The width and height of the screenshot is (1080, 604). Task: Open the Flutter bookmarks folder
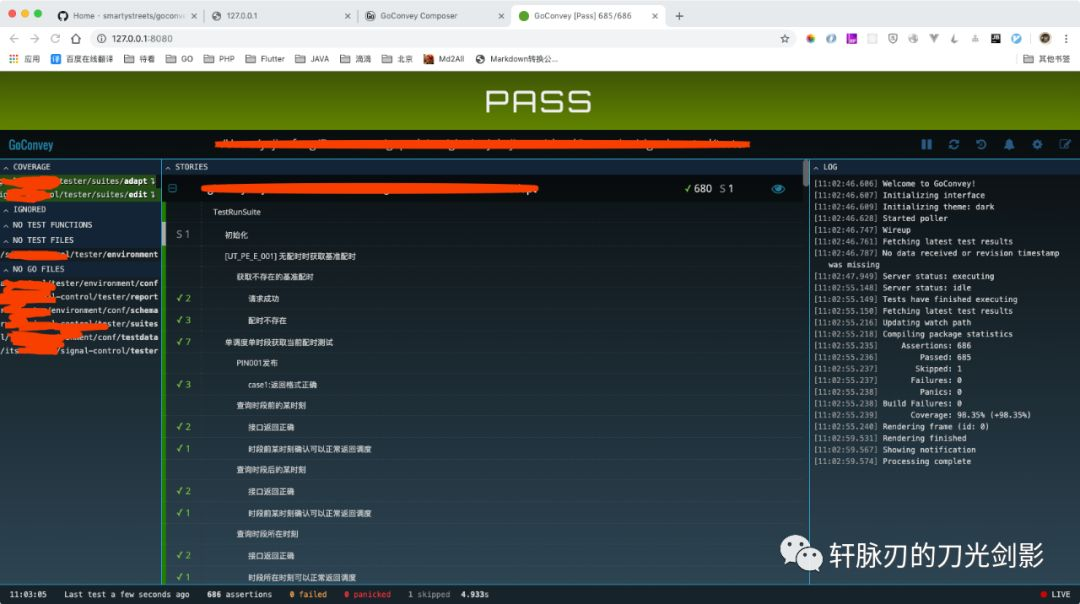point(264,59)
